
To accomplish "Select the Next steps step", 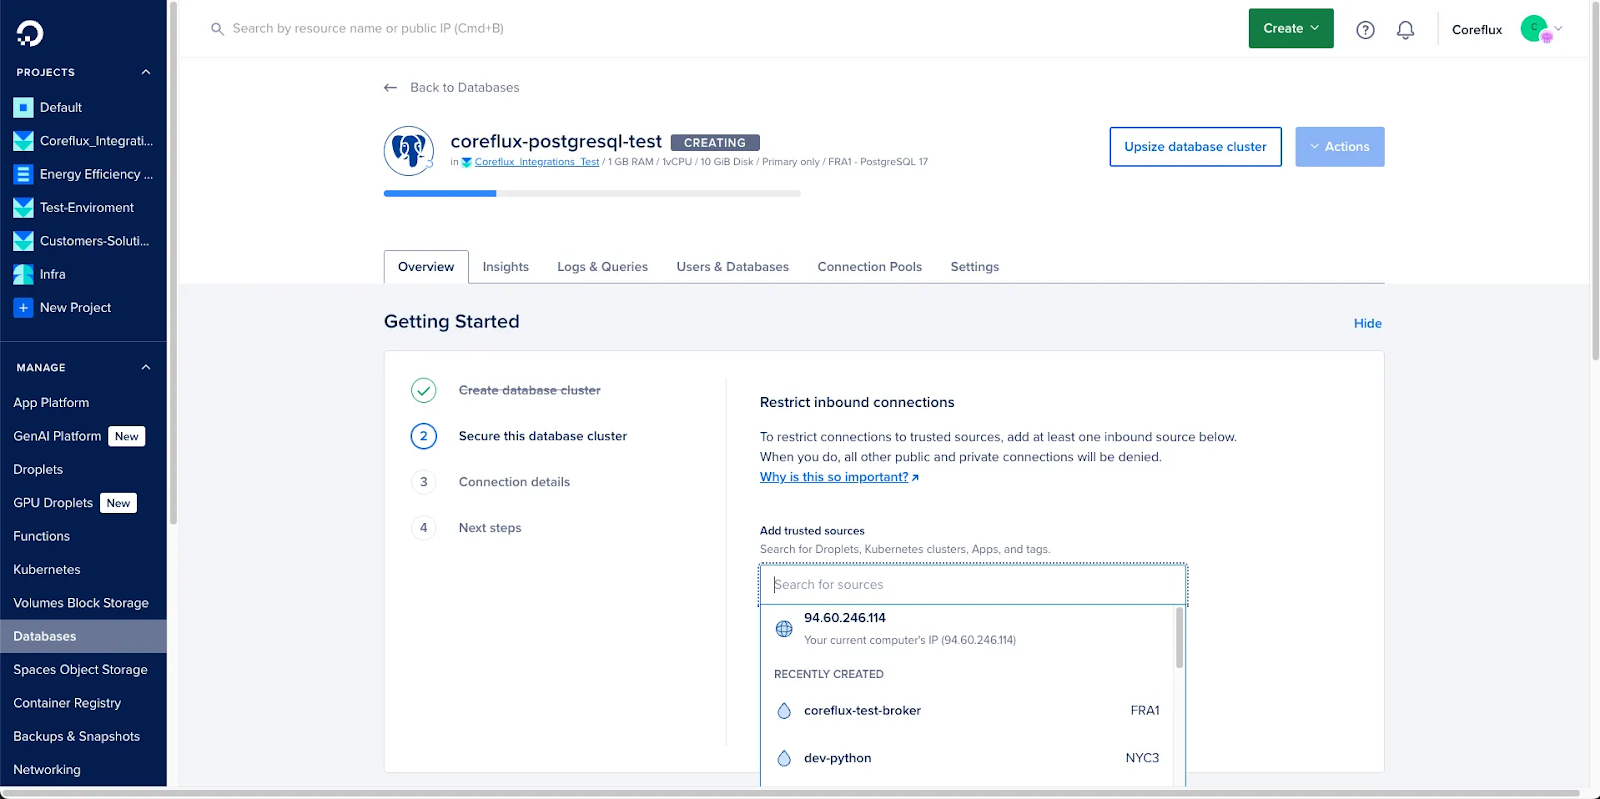I will pyautogui.click(x=490, y=528).
